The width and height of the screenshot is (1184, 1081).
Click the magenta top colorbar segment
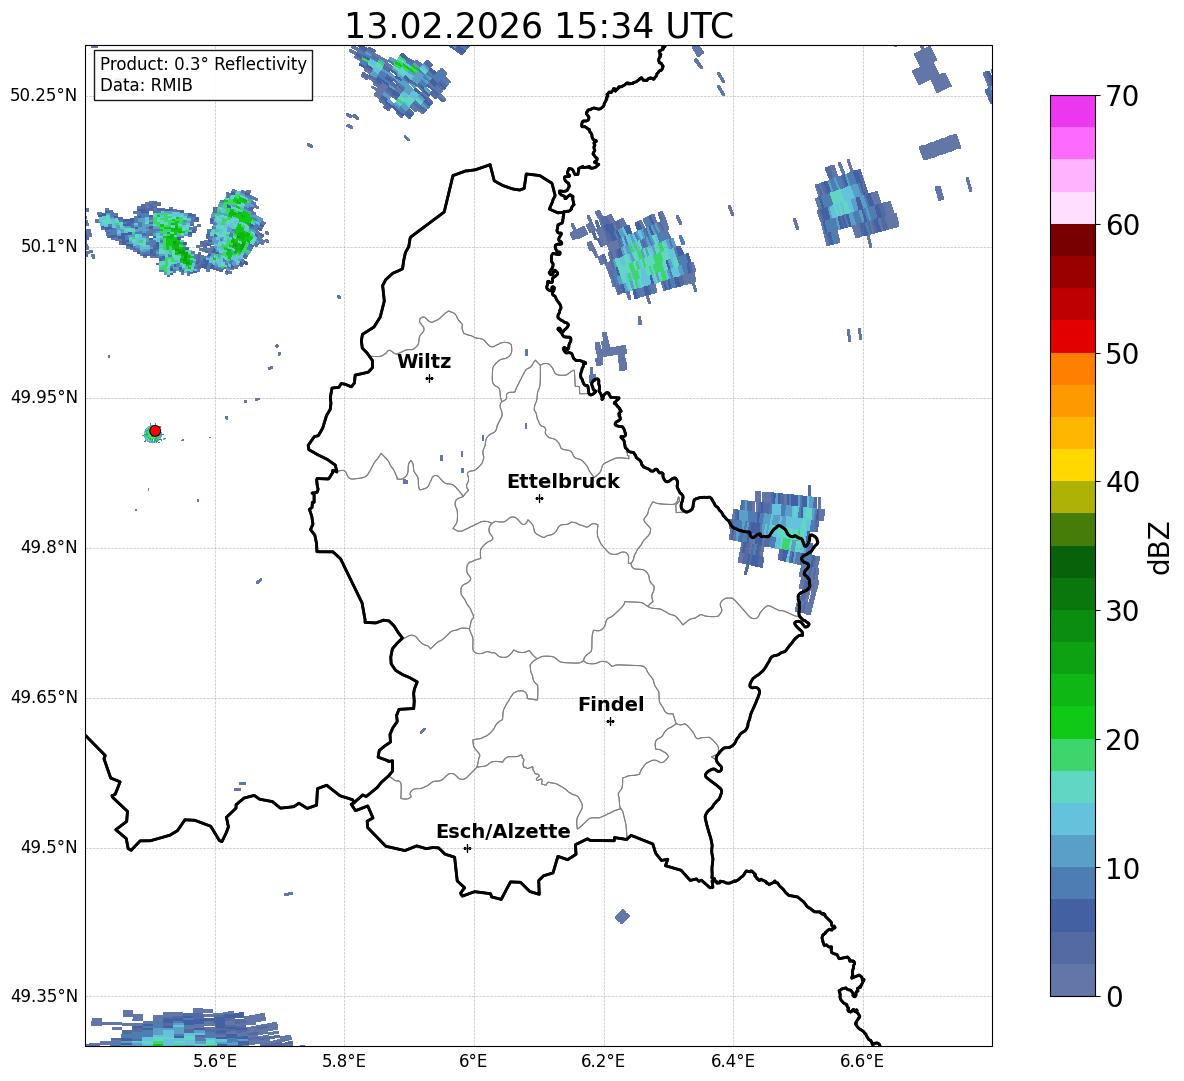[1073, 111]
